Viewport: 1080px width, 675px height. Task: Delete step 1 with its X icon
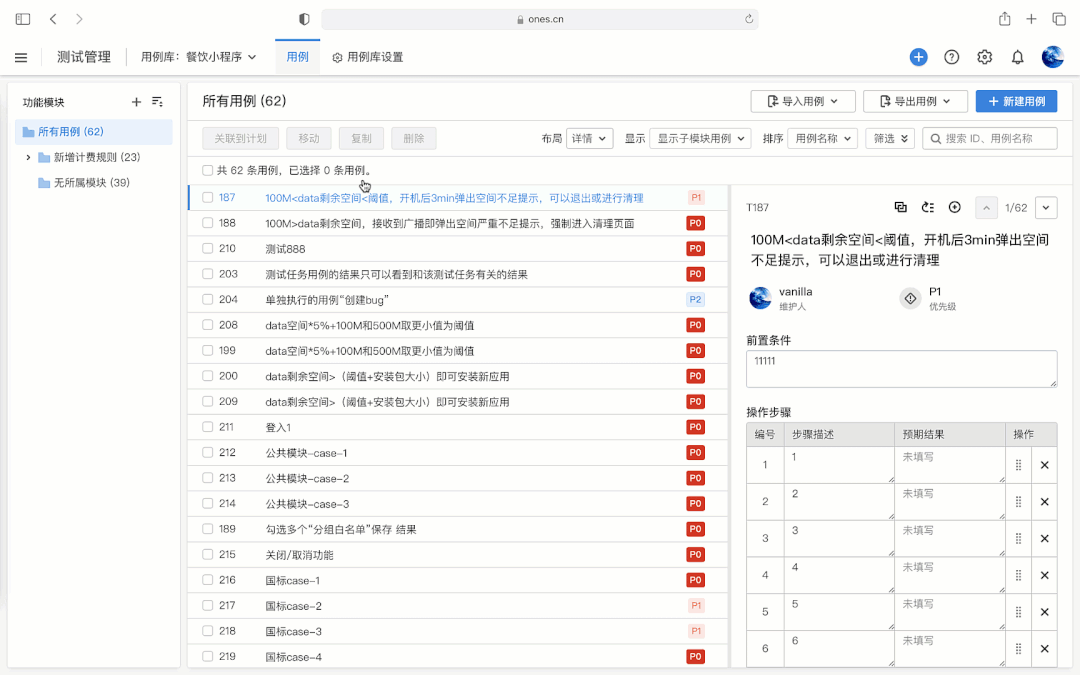click(1044, 465)
